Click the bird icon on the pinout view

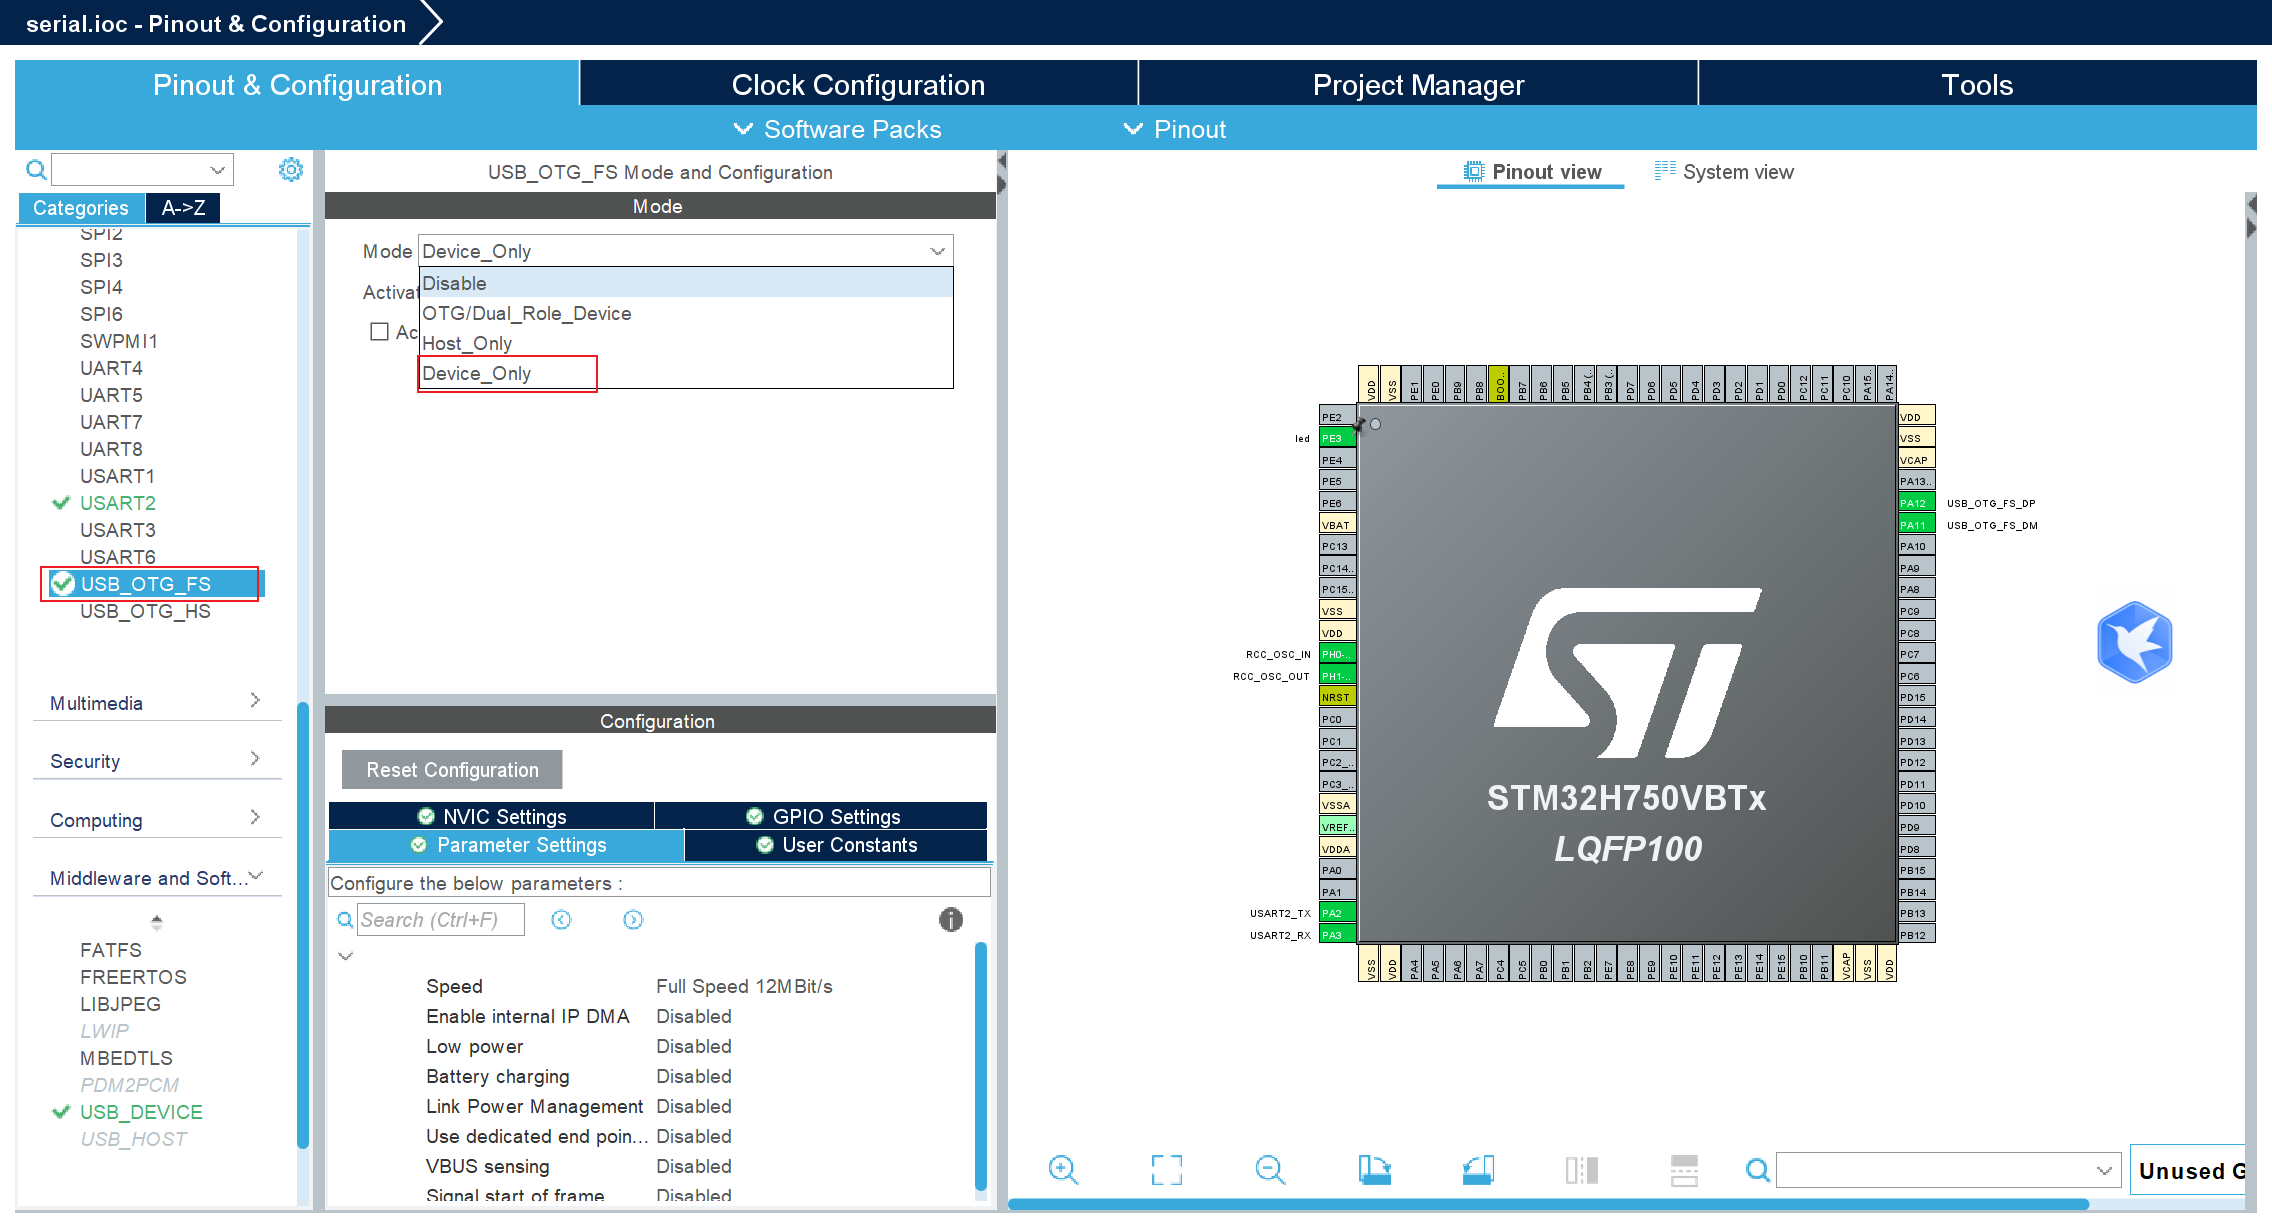tap(2135, 643)
